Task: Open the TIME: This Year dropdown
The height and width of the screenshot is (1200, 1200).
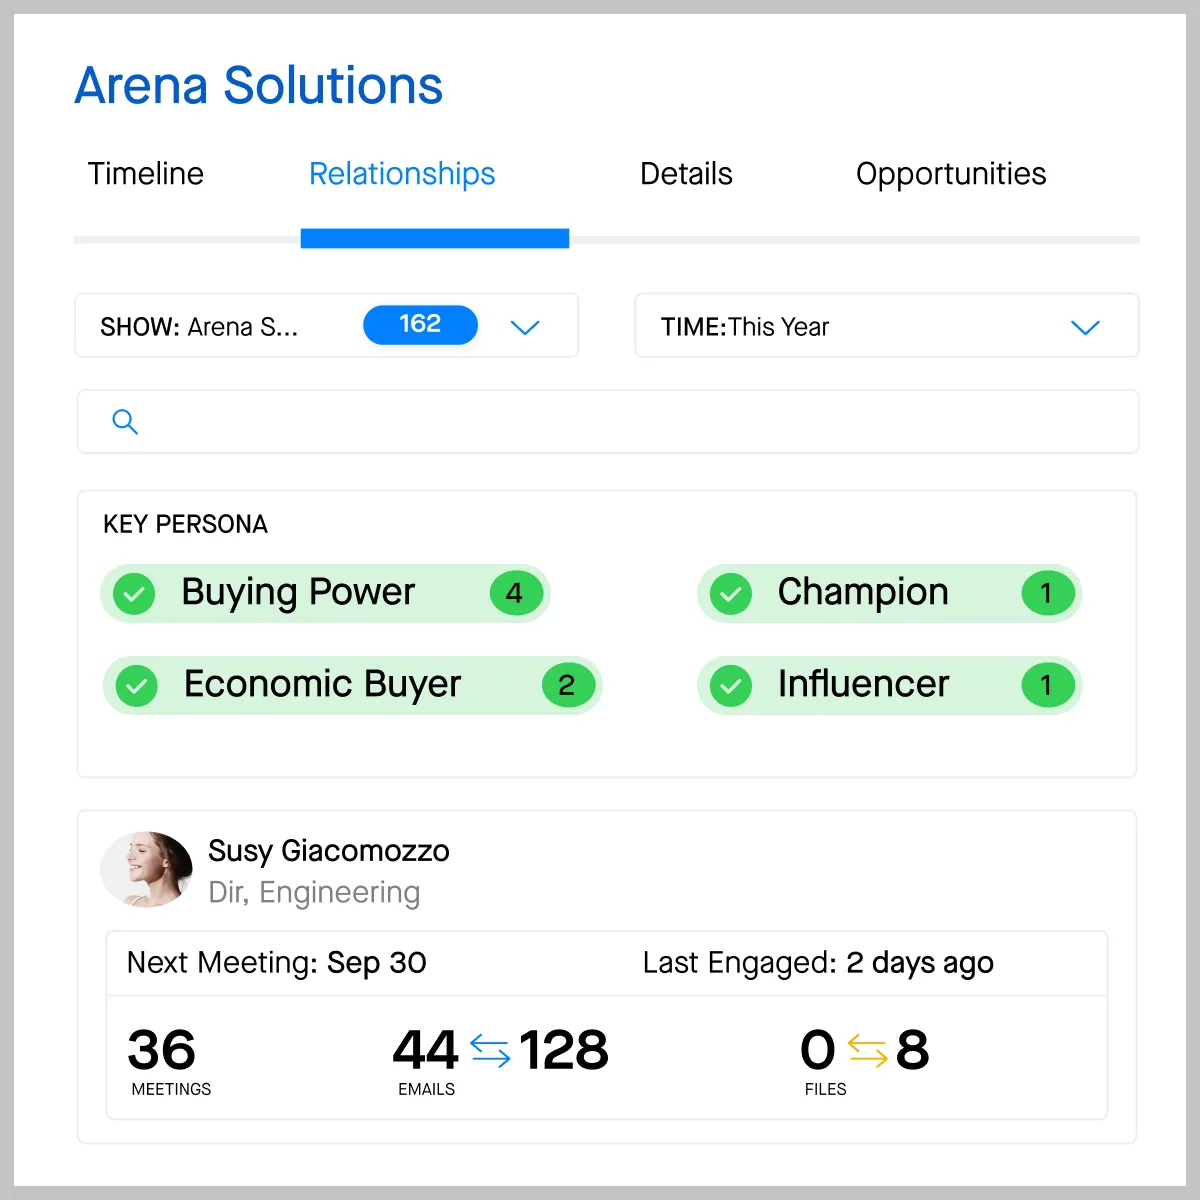Action: tap(887, 325)
